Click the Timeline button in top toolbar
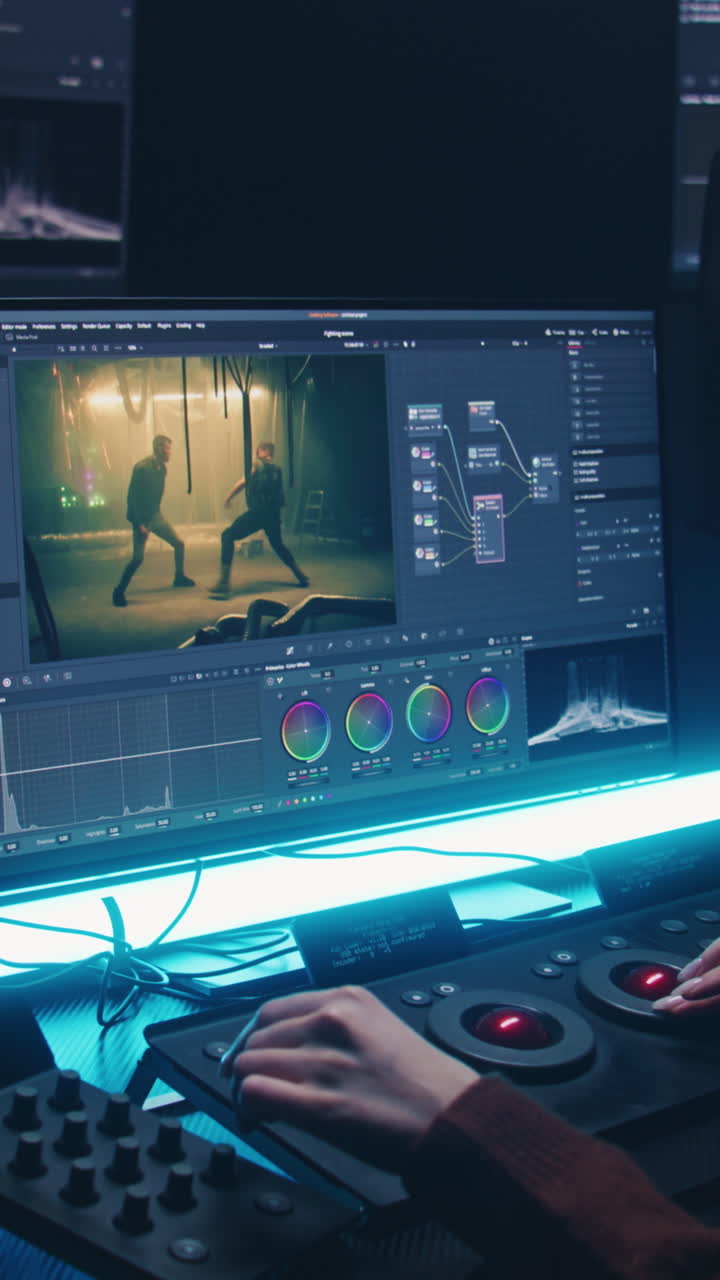This screenshot has width=720, height=1280. (x=555, y=331)
